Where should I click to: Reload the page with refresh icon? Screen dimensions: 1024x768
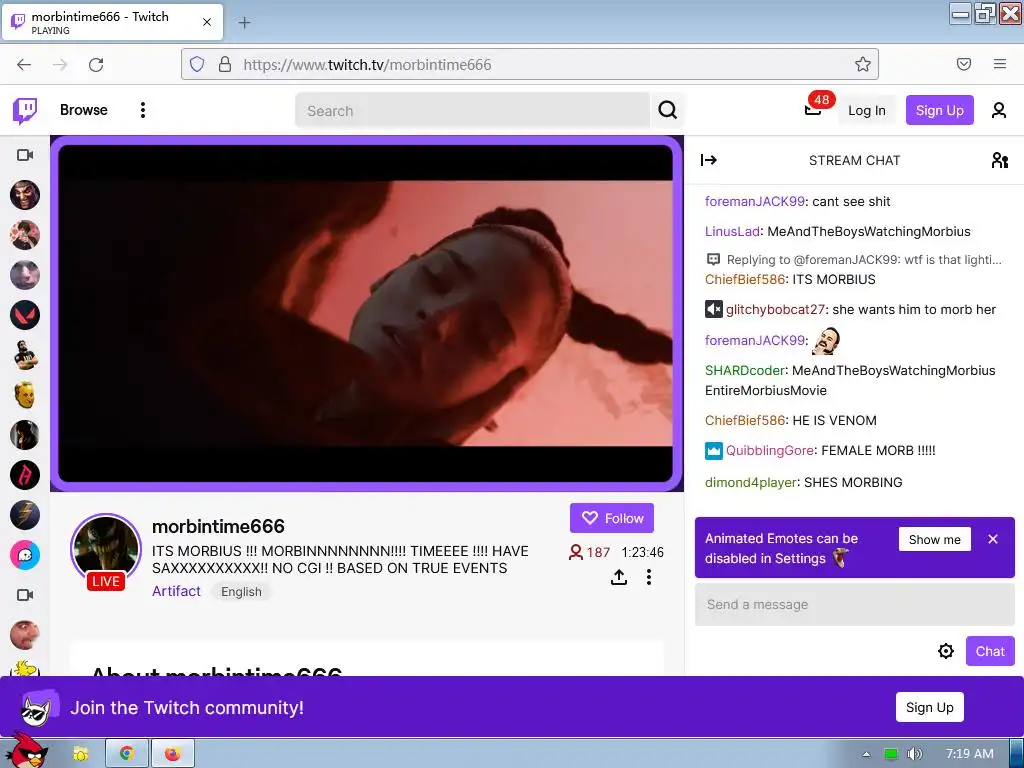pos(96,65)
